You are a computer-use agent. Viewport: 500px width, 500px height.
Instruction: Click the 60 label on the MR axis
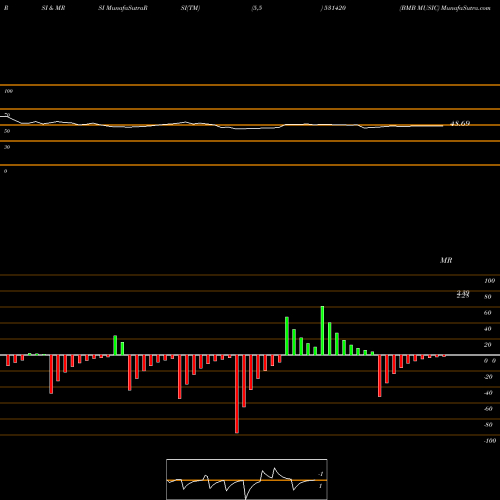click(x=488, y=313)
